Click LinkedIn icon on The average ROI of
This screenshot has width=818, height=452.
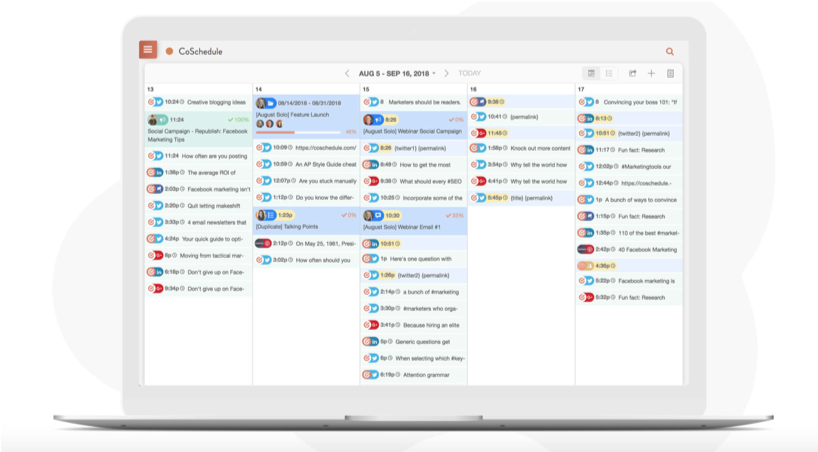click(157, 172)
